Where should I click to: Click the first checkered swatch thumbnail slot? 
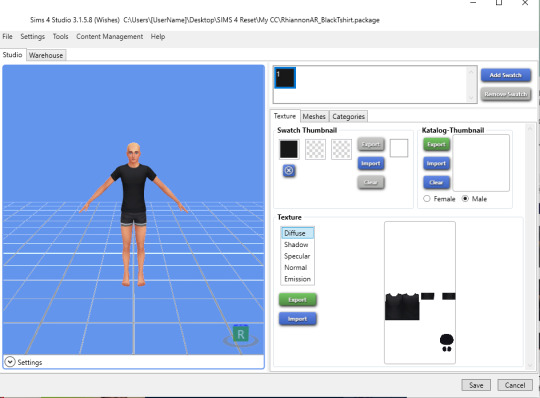coord(315,149)
